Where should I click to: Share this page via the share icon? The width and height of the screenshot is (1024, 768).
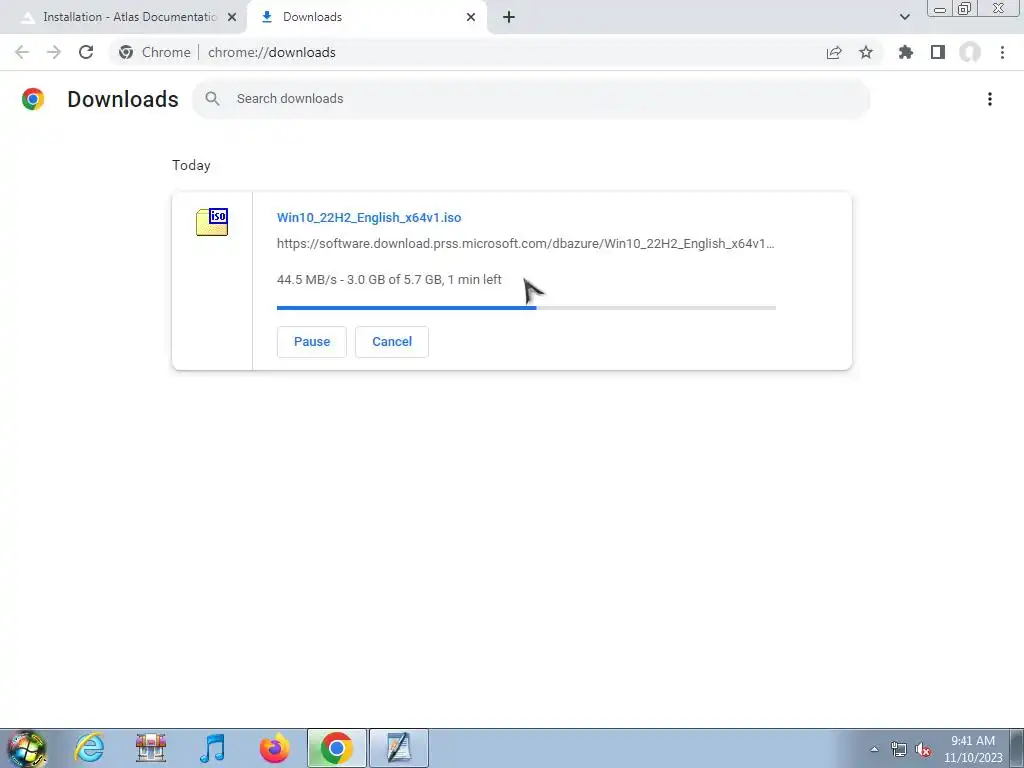pos(834,52)
